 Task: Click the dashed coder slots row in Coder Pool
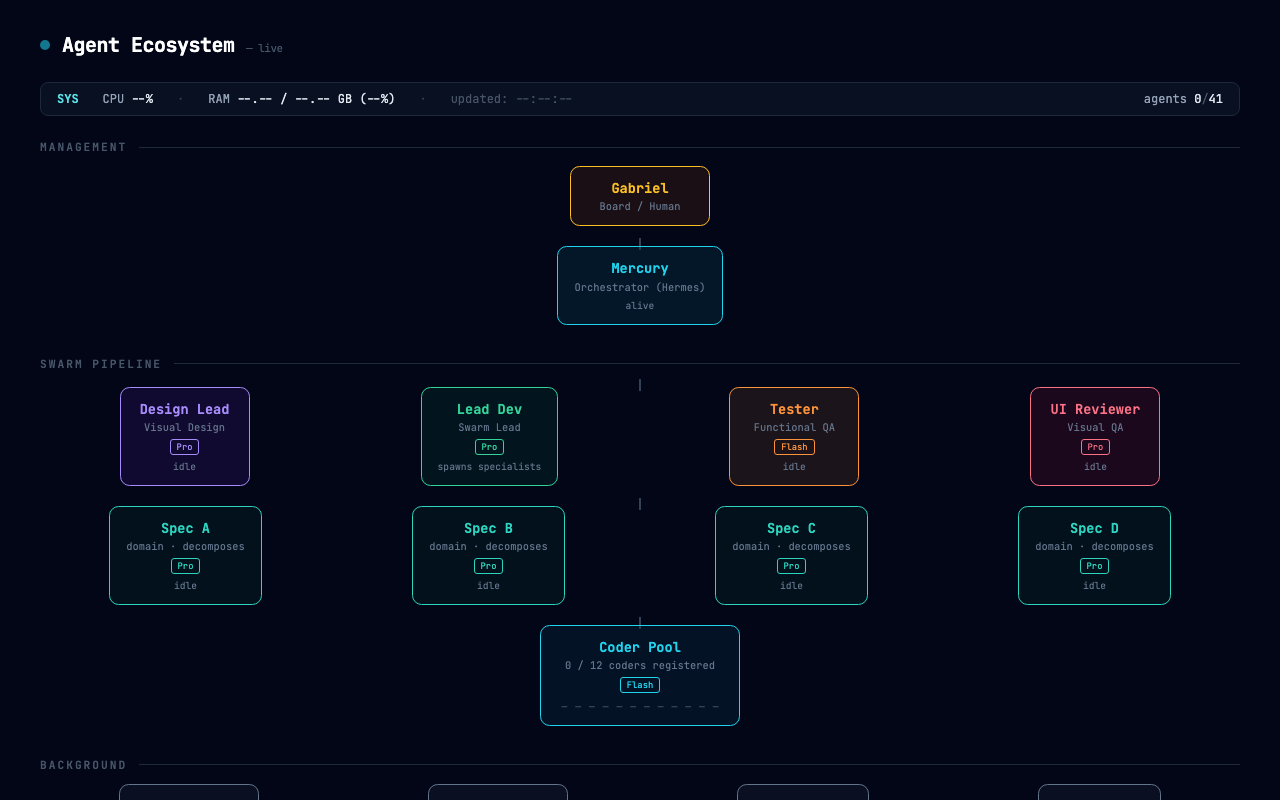[x=640, y=707]
